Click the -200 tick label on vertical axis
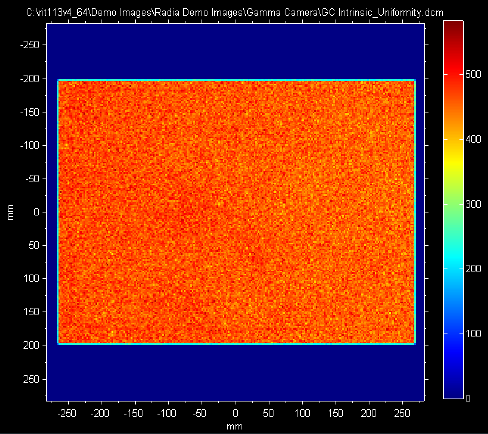The height and width of the screenshot is (434, 488). coord(30,79)
